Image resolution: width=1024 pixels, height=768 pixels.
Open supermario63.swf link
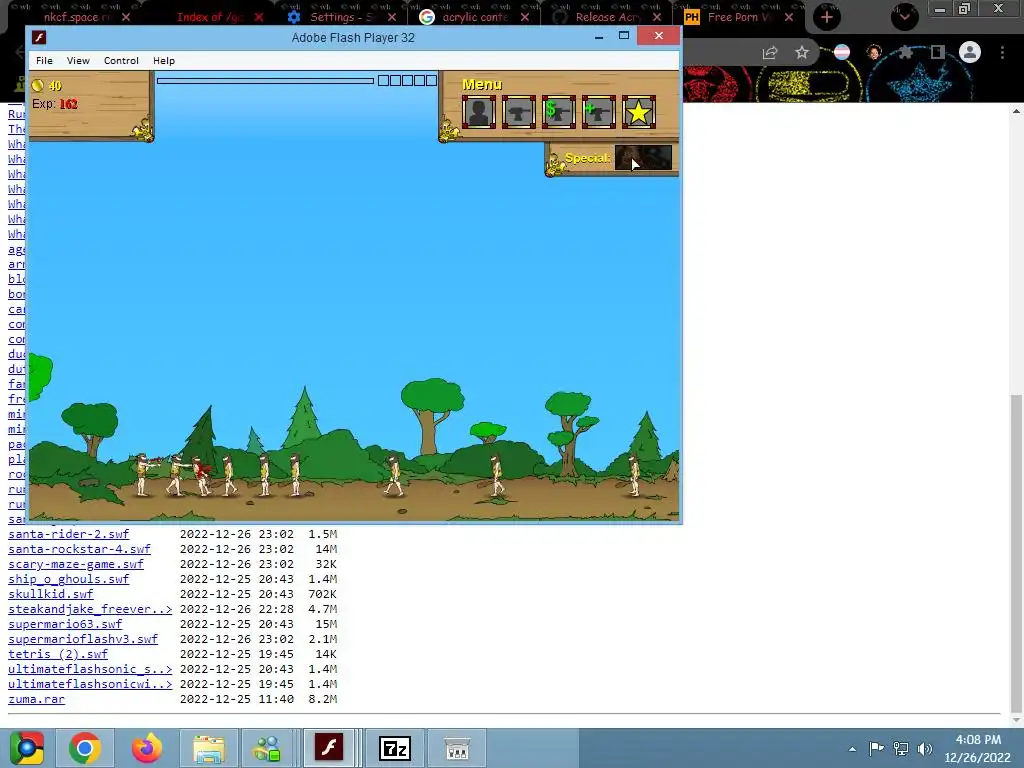pyautogui.click(x=65, y=624)
